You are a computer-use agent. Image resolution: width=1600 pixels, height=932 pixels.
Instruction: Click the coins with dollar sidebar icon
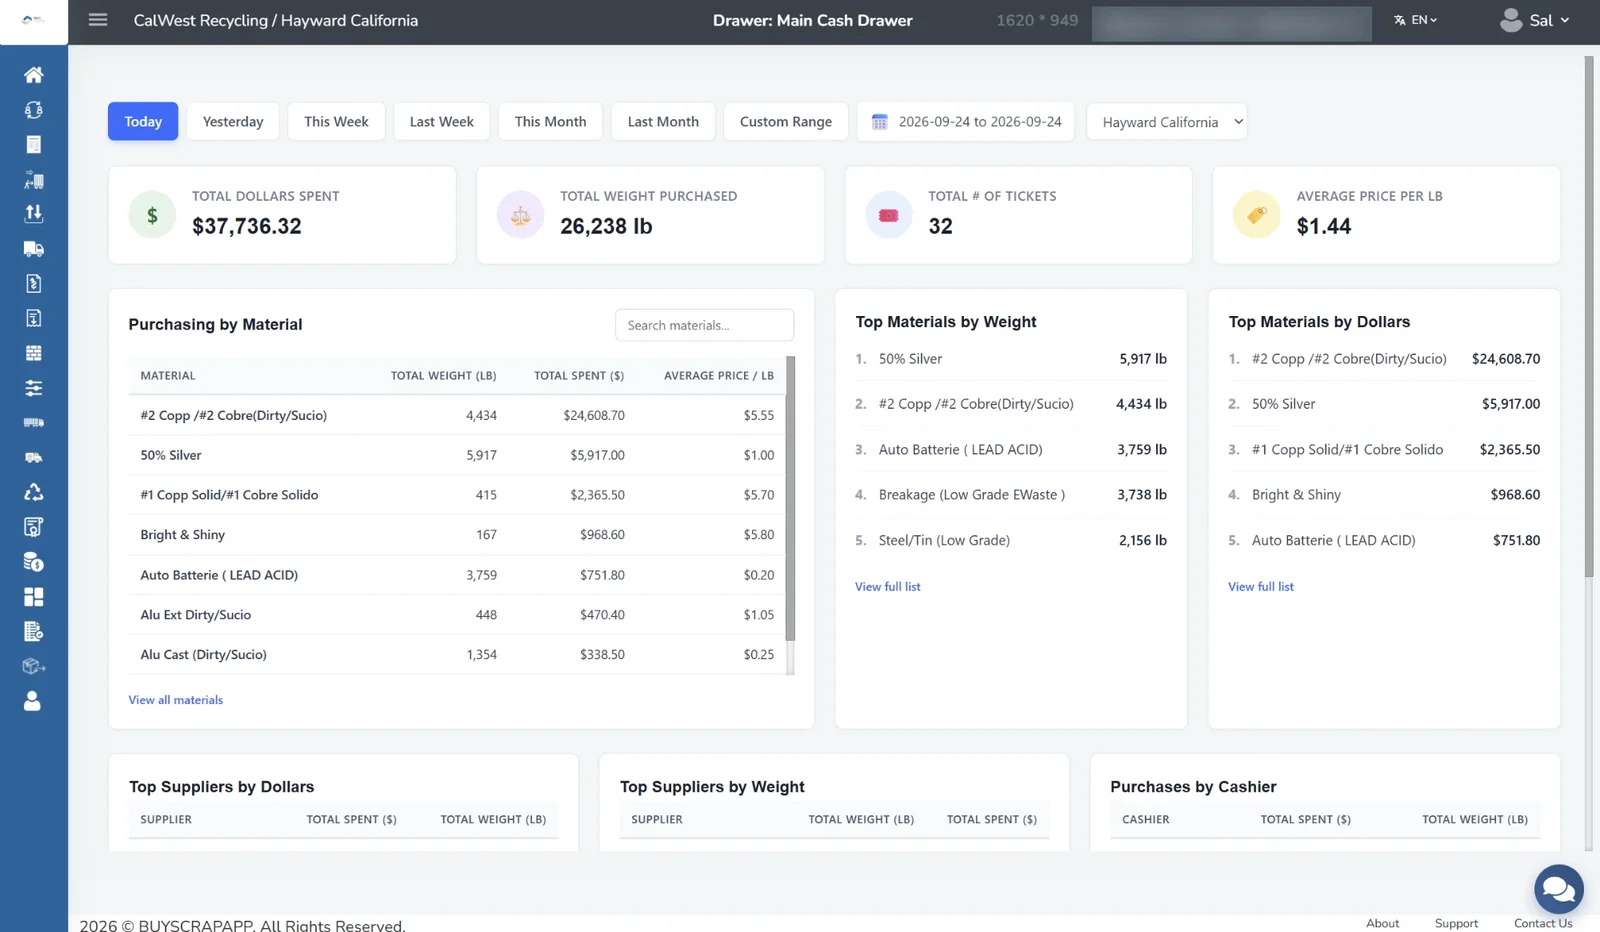pyautogui.click(x=33, y=562)
